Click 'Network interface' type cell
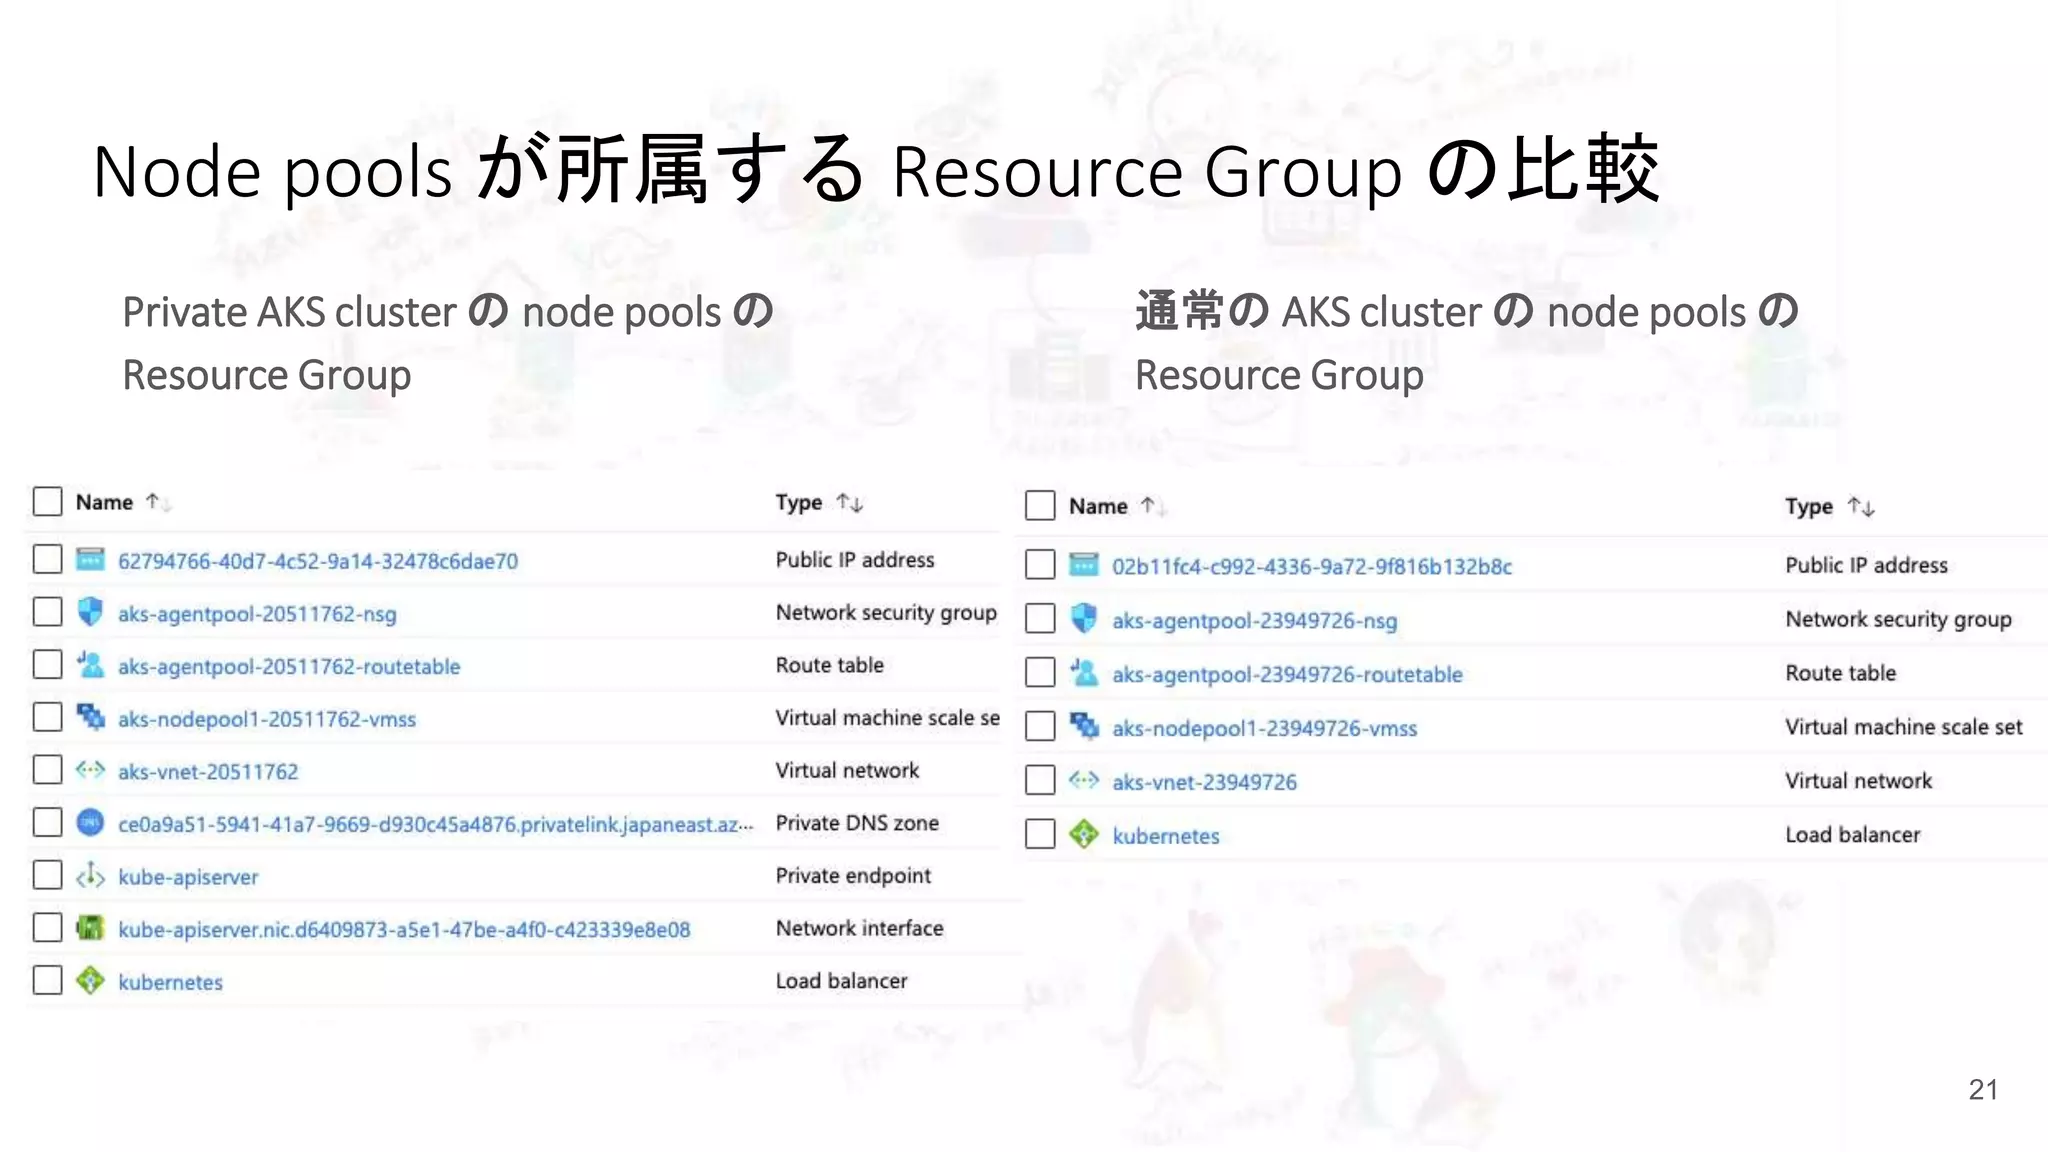Image resolution: width=2048 pixels, height=1152 pixels. click(859, 928)
